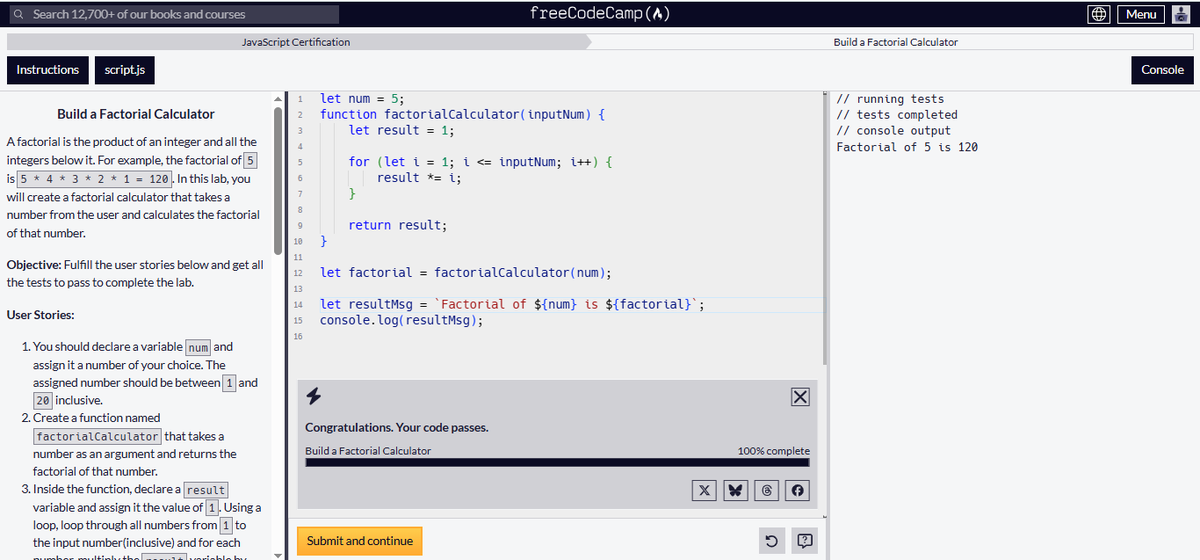Click line number 16 in editor
The width and height of the screenshot is (1200, 560).
pyautogui.click(x=298, y=336)
